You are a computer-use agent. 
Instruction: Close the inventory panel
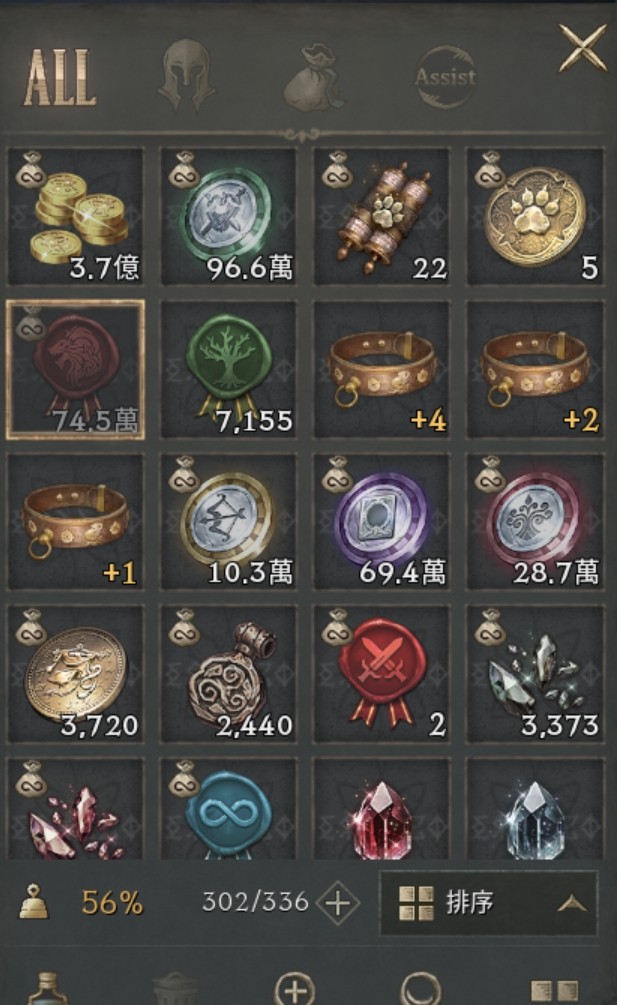(x=582, y=48)
